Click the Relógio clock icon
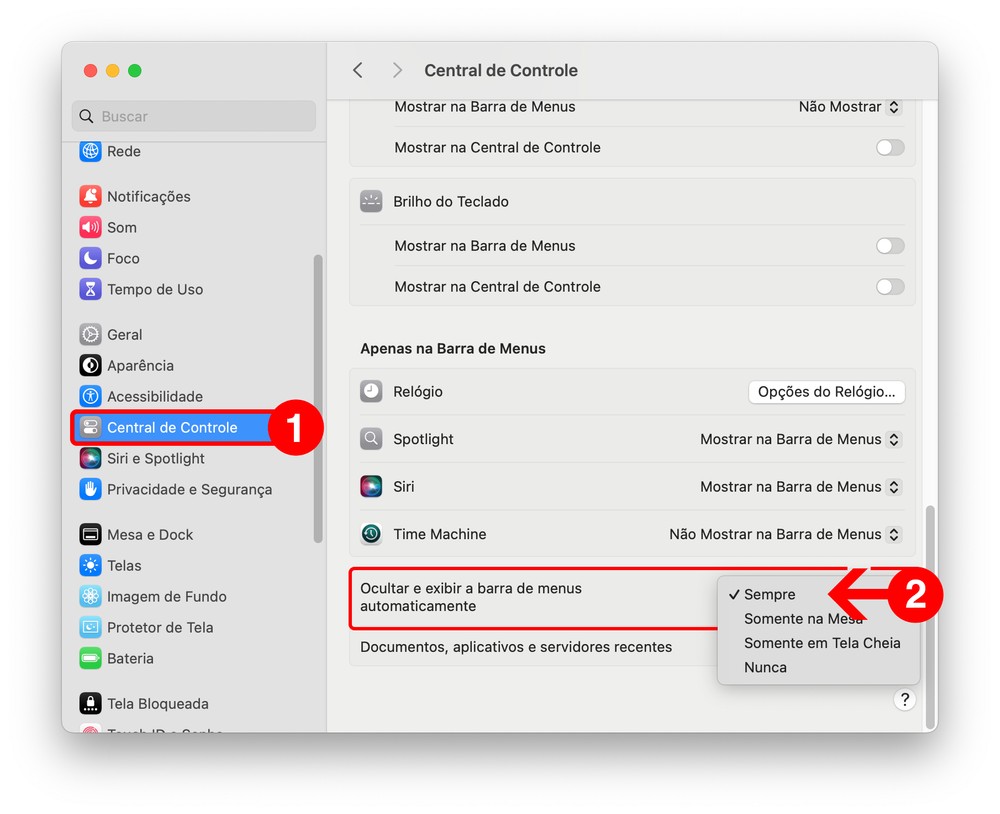Viewport: 1000px width, 814px height. point(371,391)
